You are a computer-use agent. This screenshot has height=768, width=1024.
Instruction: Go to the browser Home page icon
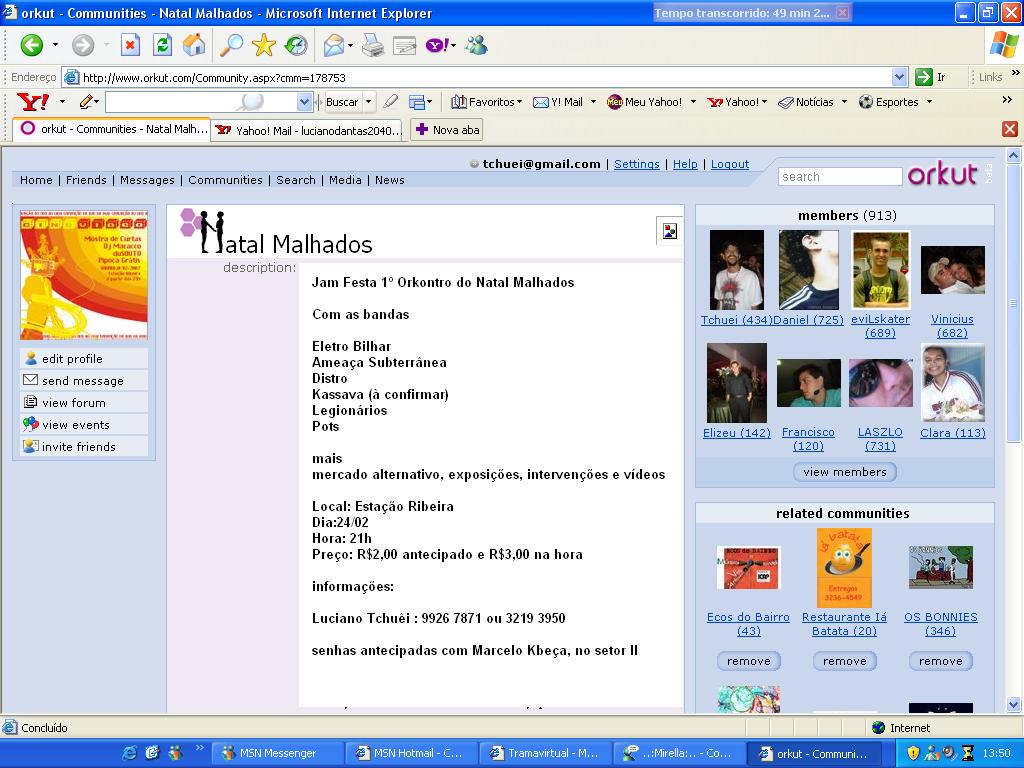point(194,45)
